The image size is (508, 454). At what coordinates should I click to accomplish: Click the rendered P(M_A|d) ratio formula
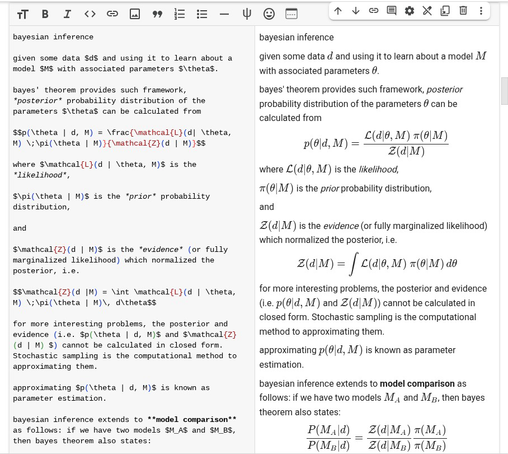[376, 437]
